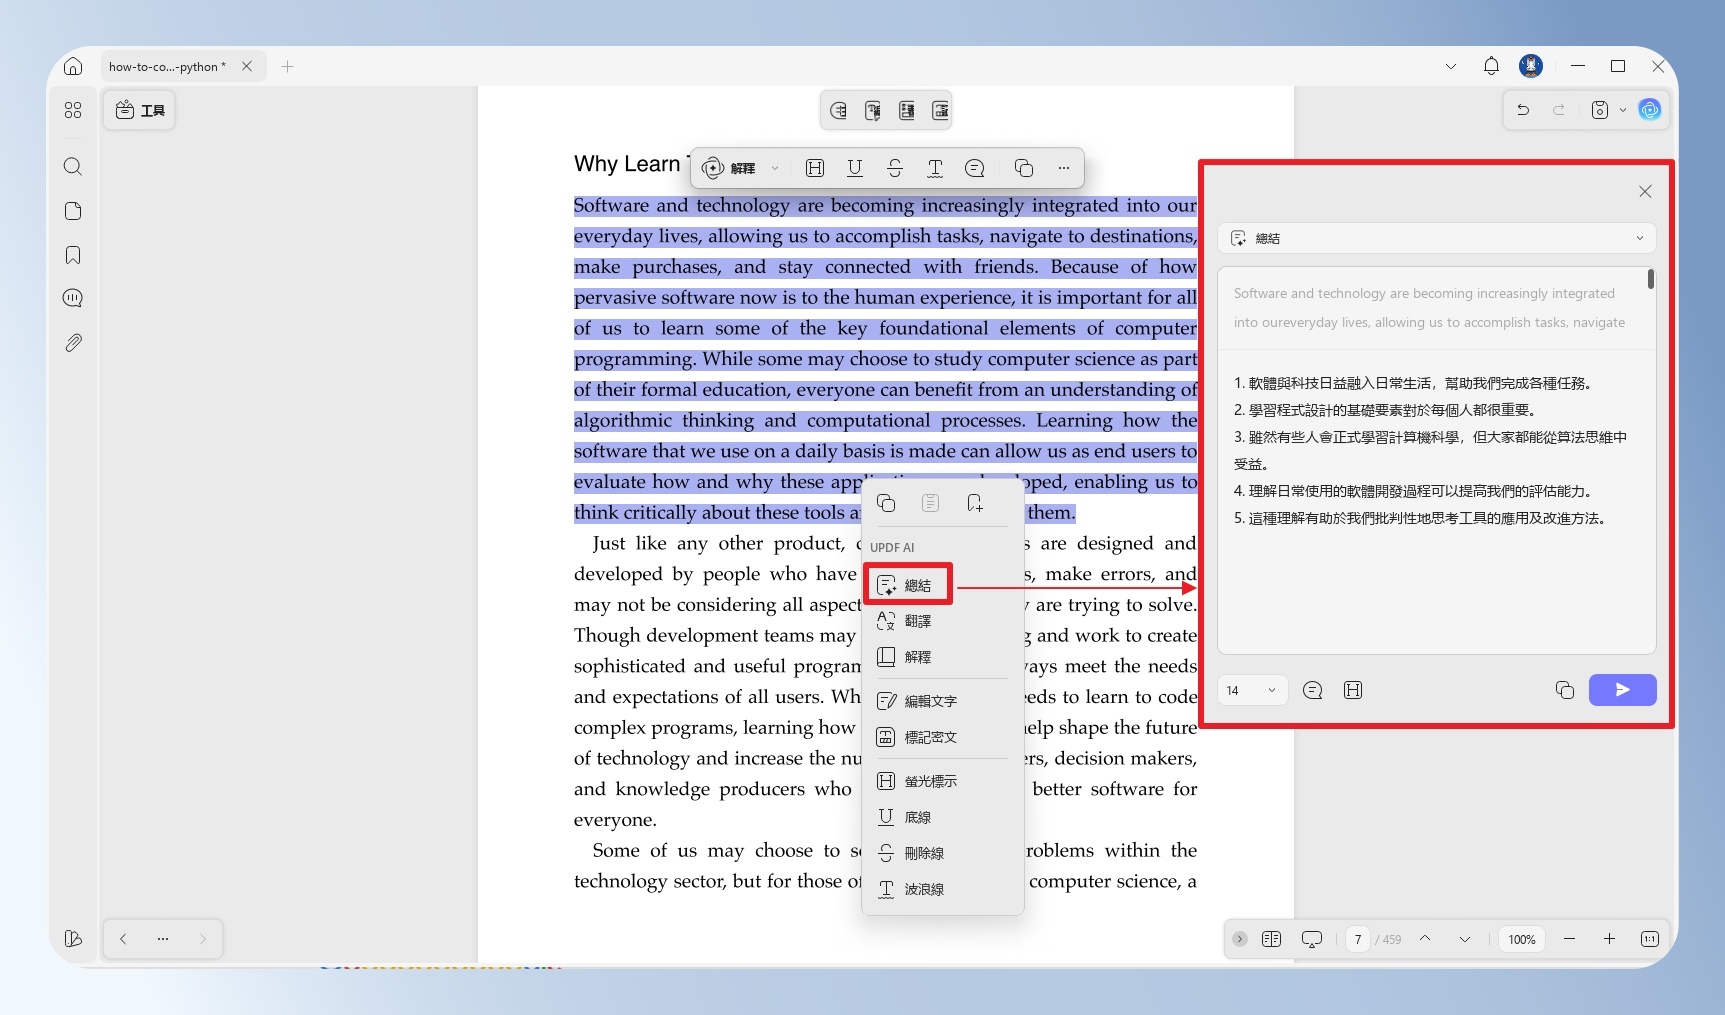Send the AI prompt with arrow button
The image size is (1725, 1015).
[x=1623, y=690]
